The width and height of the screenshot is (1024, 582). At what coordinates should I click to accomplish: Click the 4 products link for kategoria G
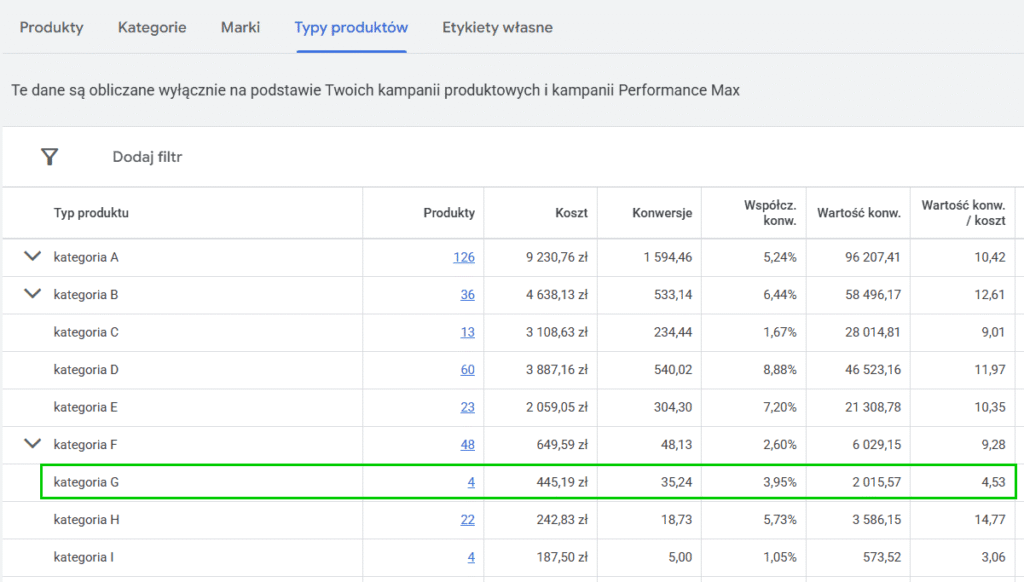(470, 481)
